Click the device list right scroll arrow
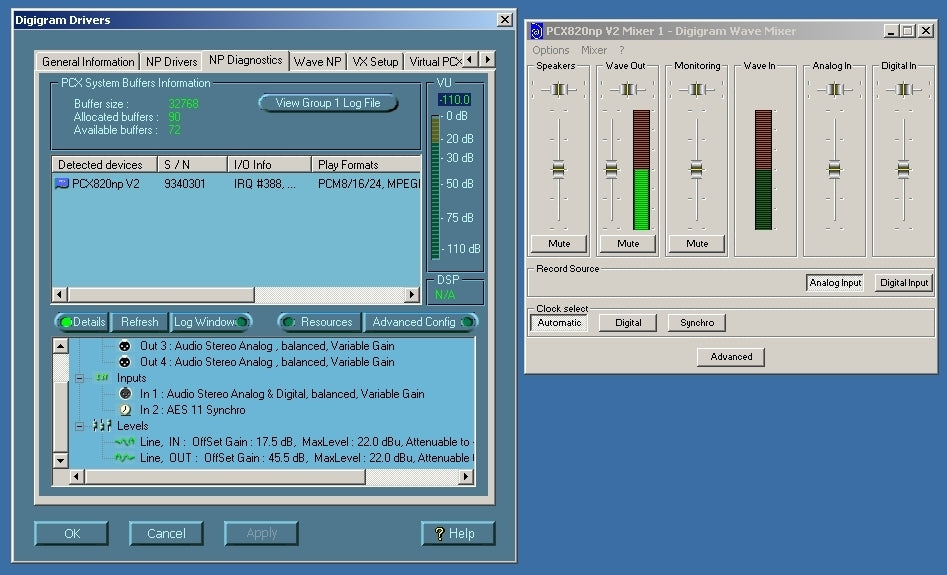Screen dimensions: 947x575 pos(412,294)
